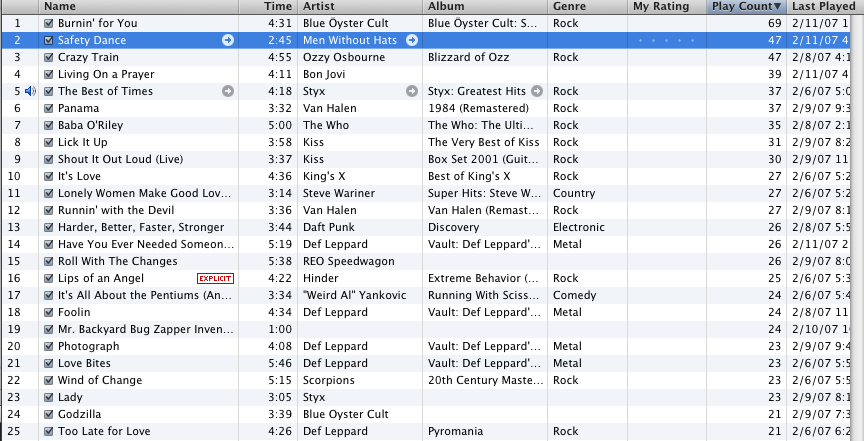
Task: Uncheck the Panama song checkbox
Action: tap(48, 109)
